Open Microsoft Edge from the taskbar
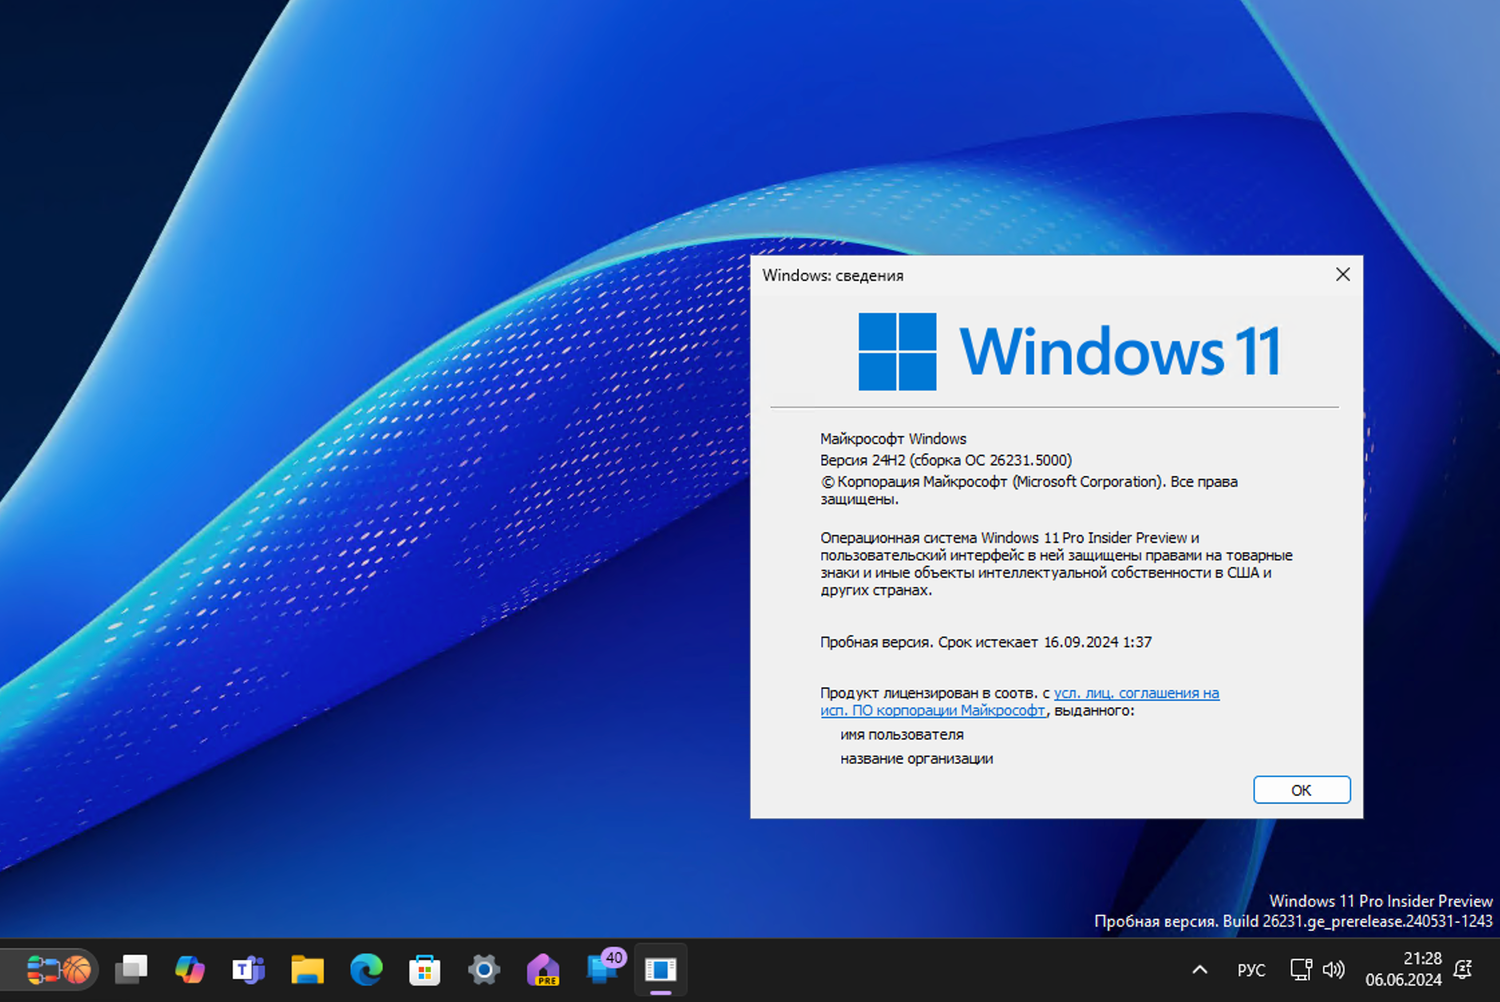The image size is (1500, 1002). [x=363, y=970]
